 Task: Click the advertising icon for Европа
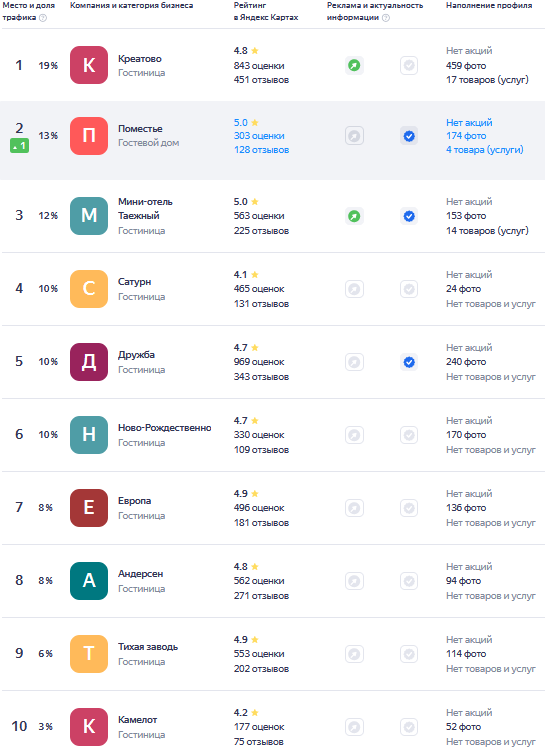click(x=354, y=508)
